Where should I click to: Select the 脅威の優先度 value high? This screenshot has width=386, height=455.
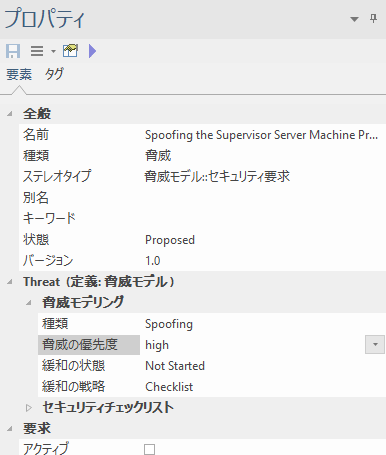pyautogui.click(x=157, y=345)
